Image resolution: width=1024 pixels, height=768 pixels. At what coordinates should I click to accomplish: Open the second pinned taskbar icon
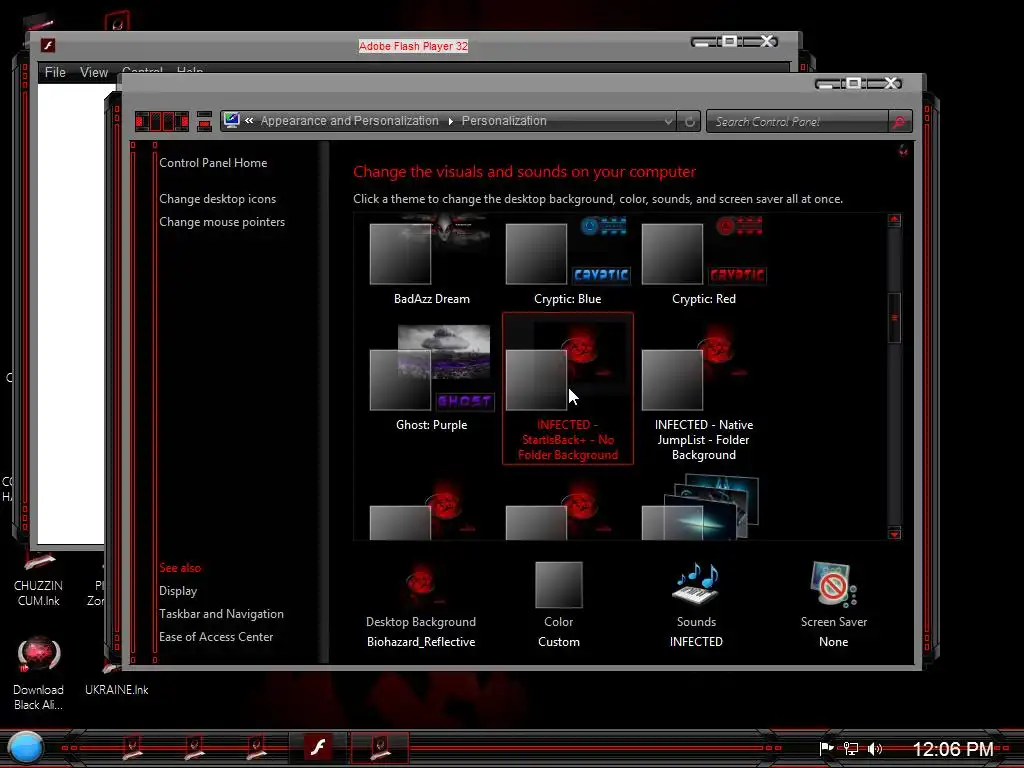193,748
